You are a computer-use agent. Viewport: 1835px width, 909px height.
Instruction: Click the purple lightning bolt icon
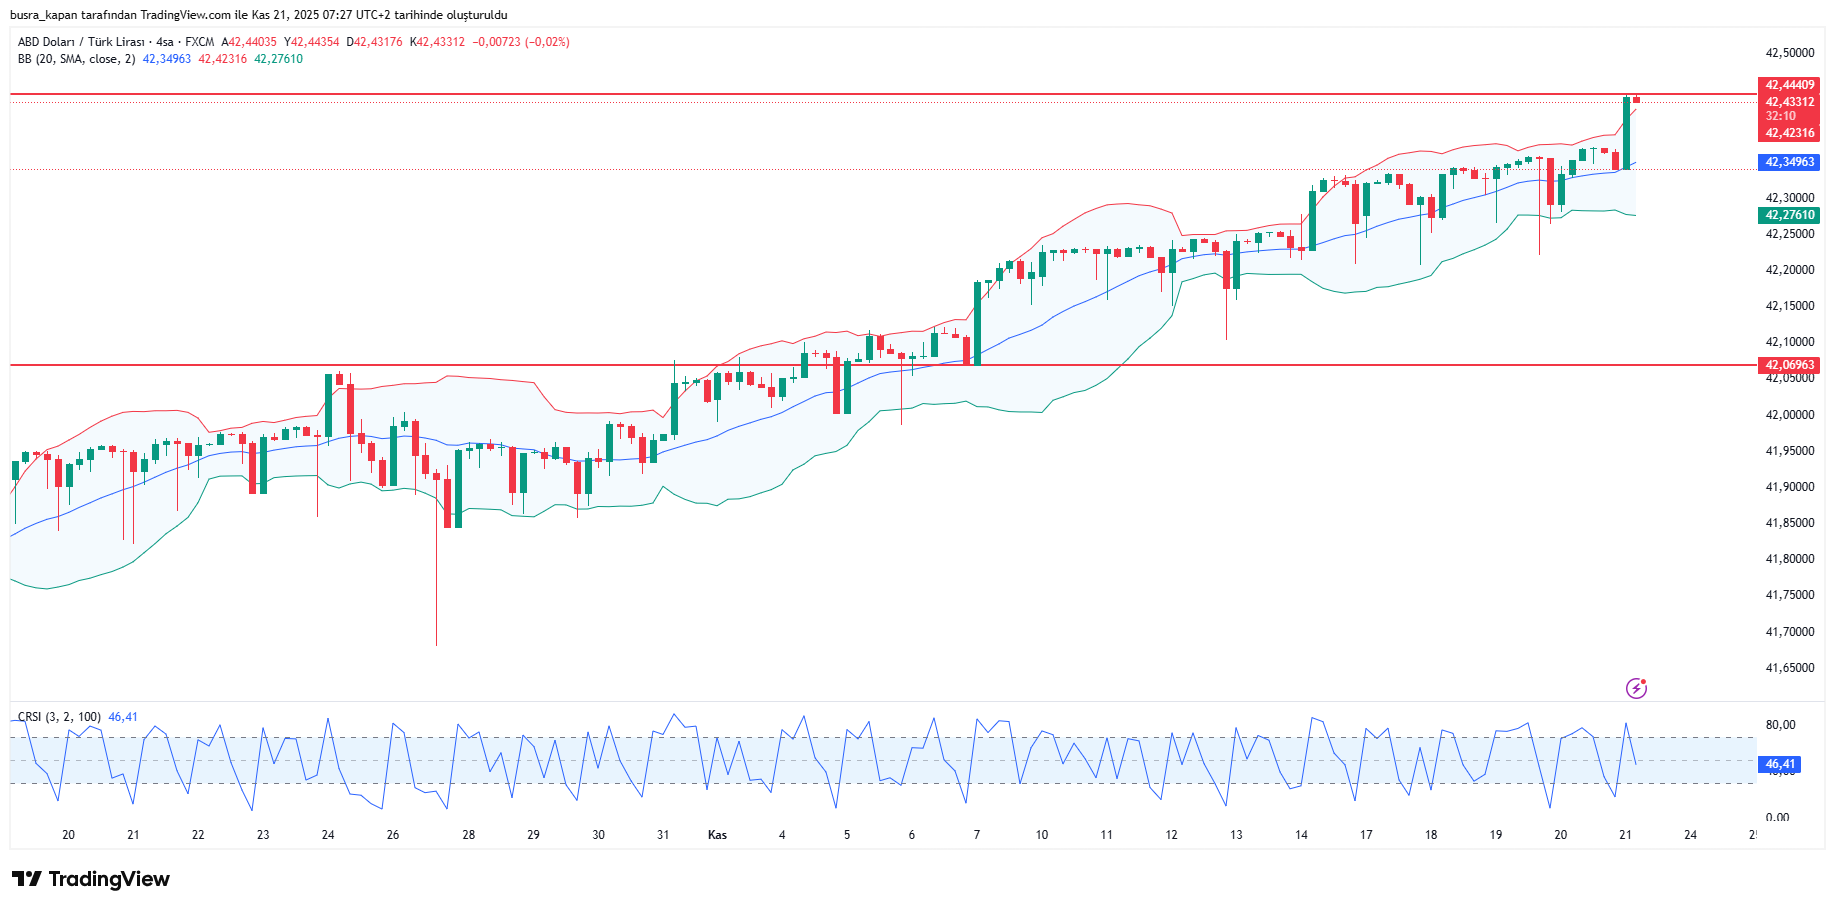click(x=1636, y=688)
